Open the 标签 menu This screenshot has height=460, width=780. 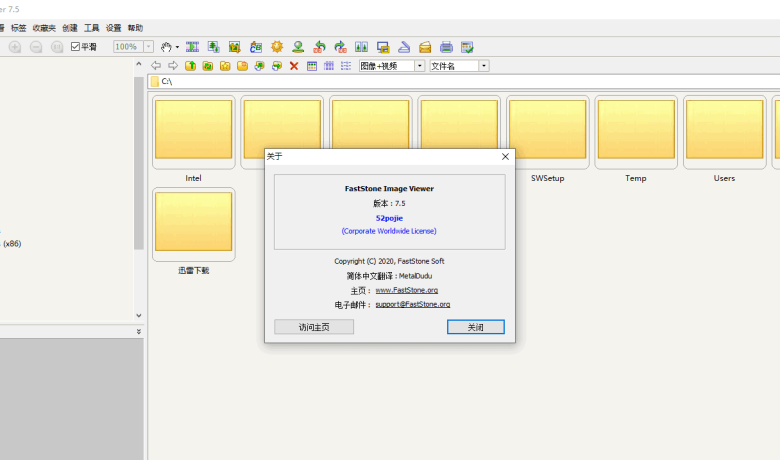(x=18, y=28)
